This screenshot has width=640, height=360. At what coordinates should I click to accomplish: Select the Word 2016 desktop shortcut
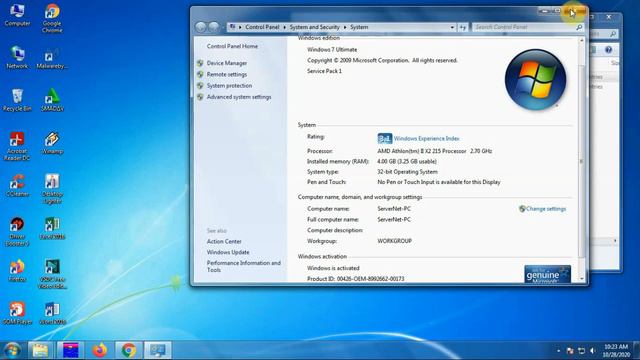[x=52, y=313]
